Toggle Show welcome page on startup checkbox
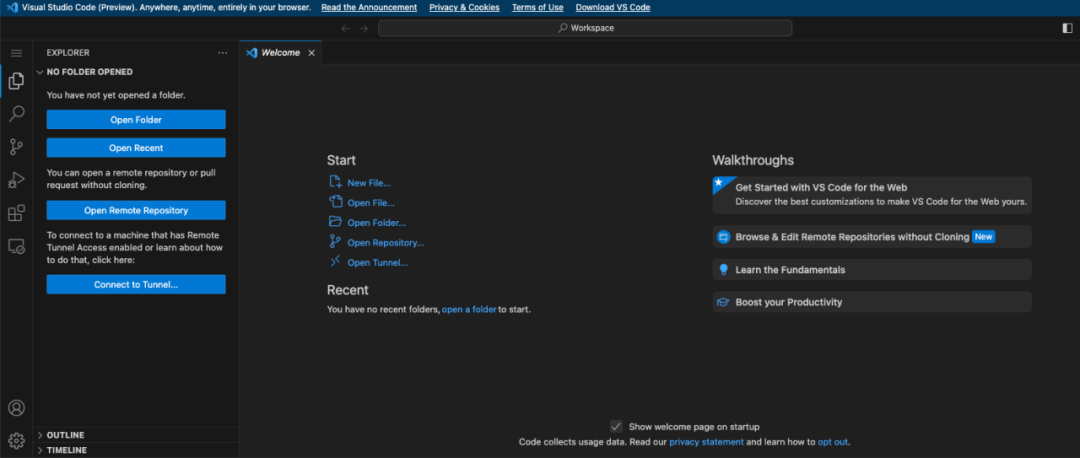1080x458 pixels. coord(616,427)
